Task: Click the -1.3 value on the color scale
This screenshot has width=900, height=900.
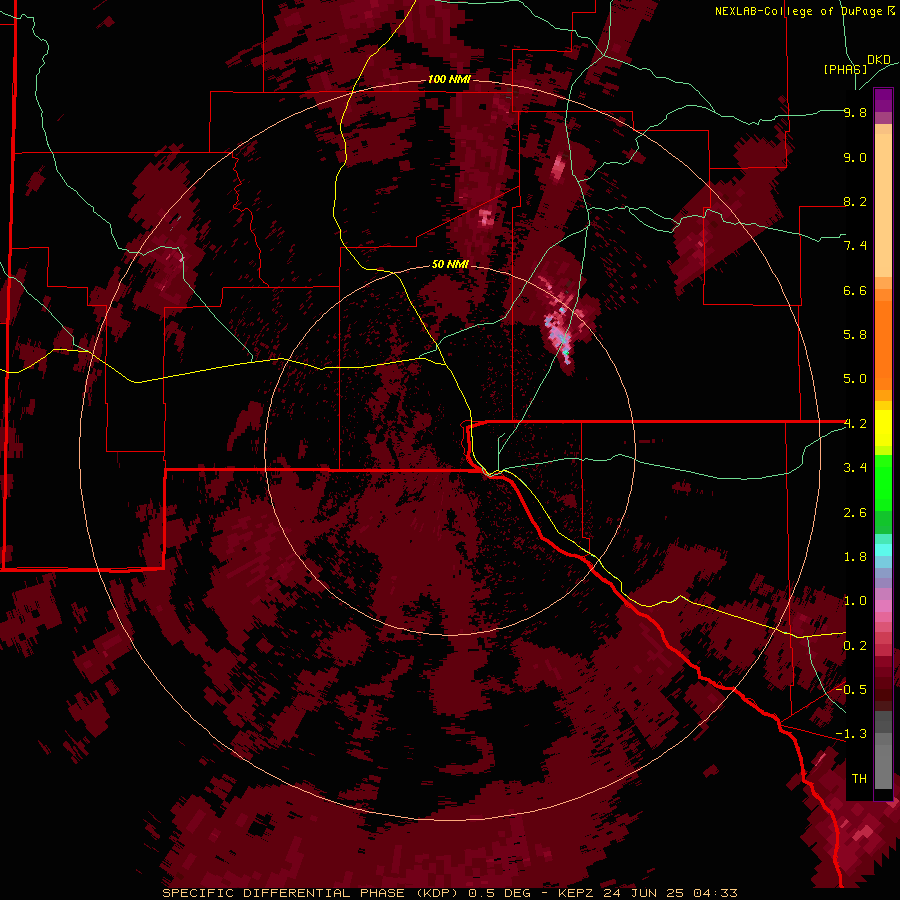Action: pos(851,734)
